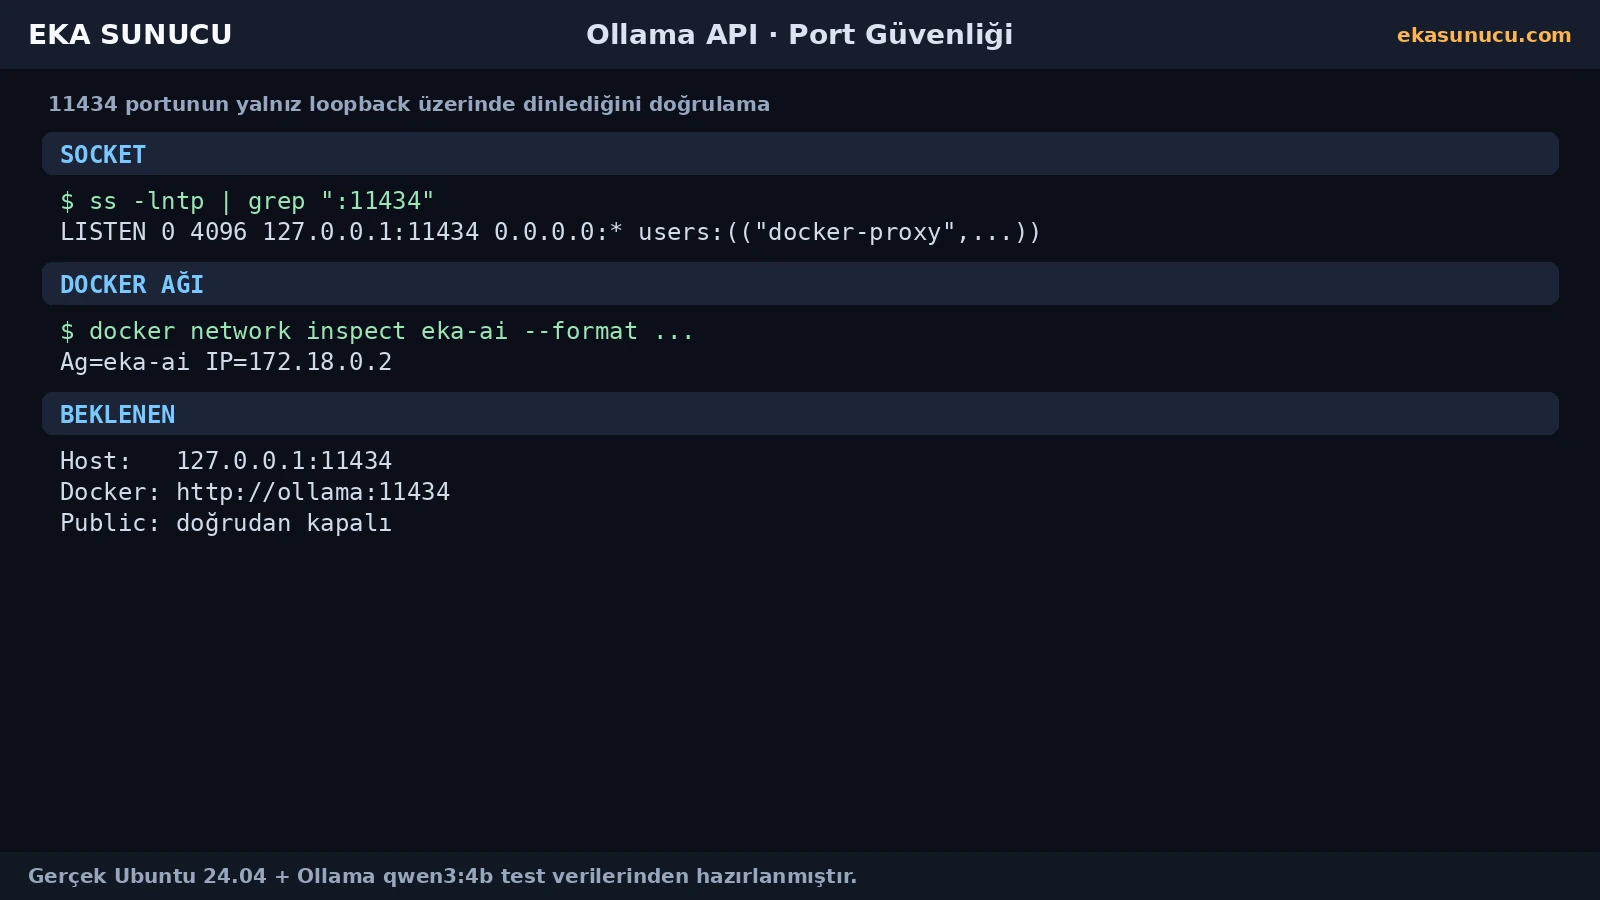Click the ss -lntp grep command line

[247, 201]
